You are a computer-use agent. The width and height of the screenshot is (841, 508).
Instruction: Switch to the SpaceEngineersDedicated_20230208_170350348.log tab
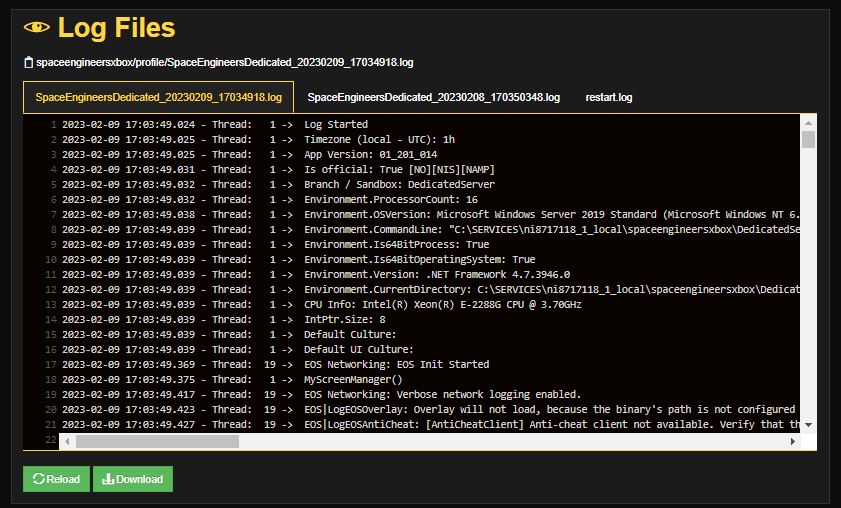click(x=433, y=98)
